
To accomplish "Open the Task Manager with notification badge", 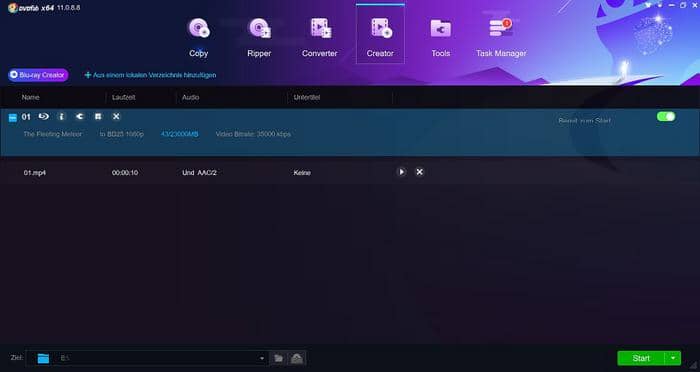I will pos(501,37).
